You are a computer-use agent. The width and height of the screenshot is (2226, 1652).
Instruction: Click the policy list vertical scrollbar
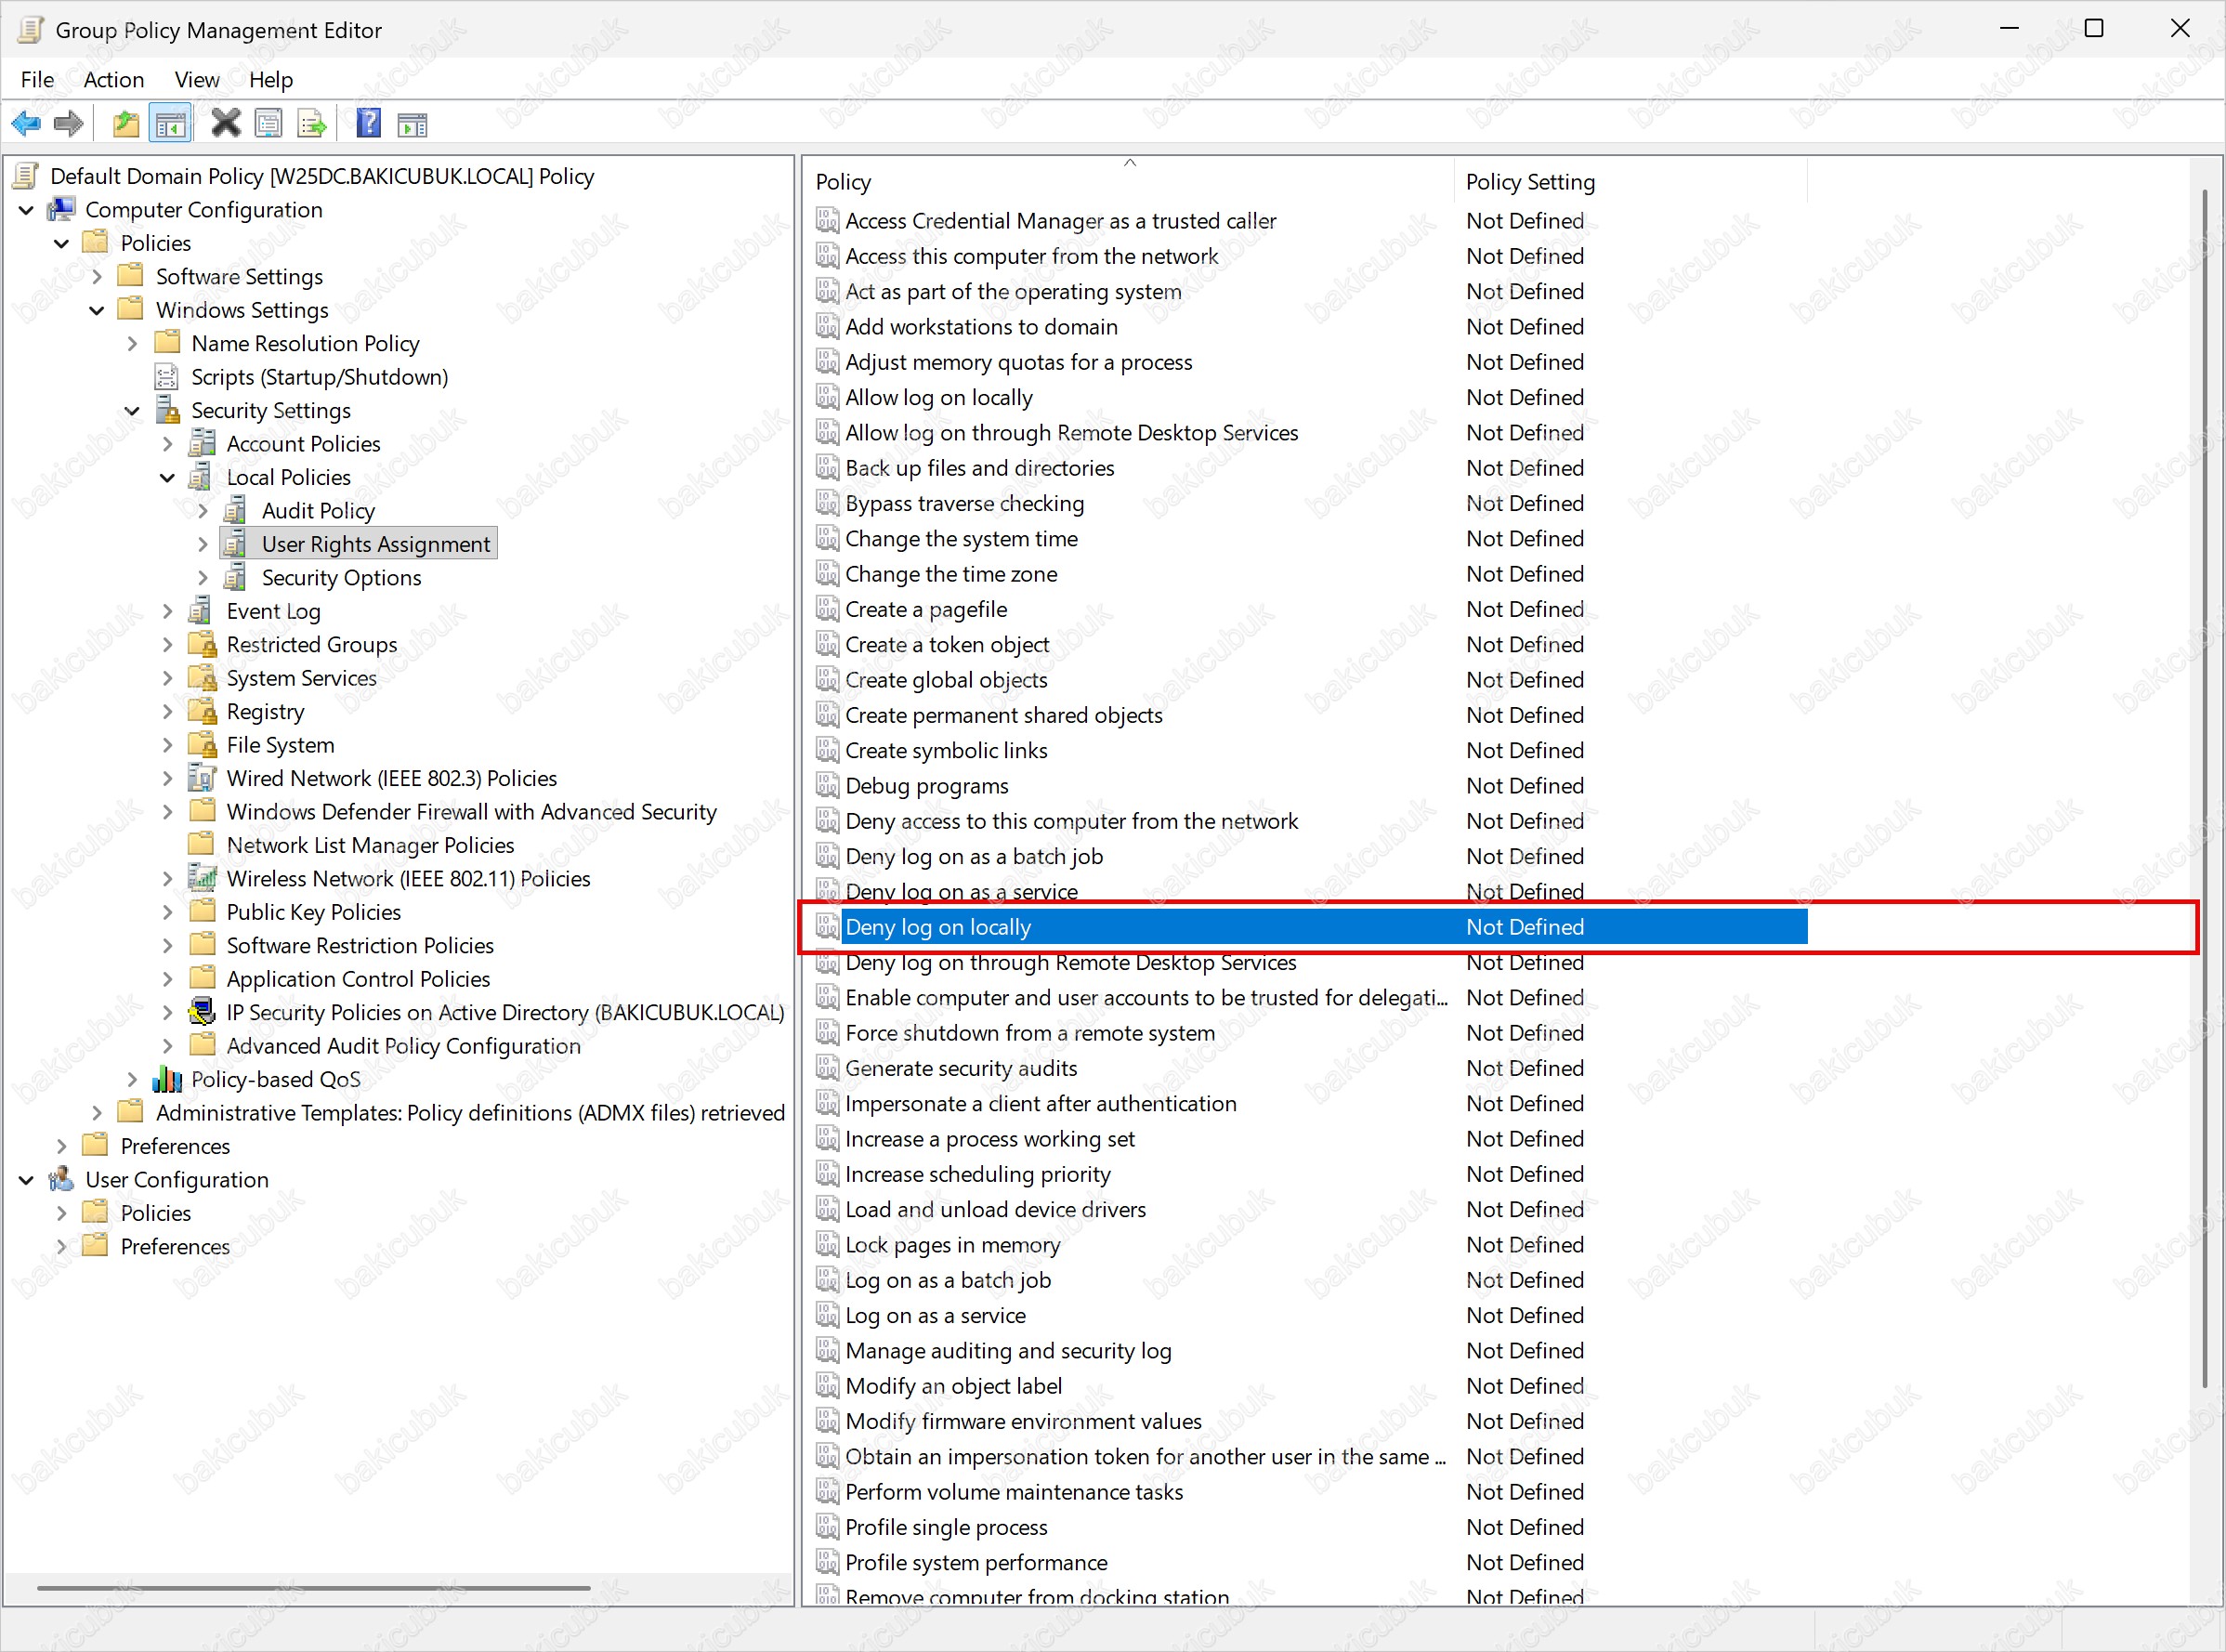2204,790
